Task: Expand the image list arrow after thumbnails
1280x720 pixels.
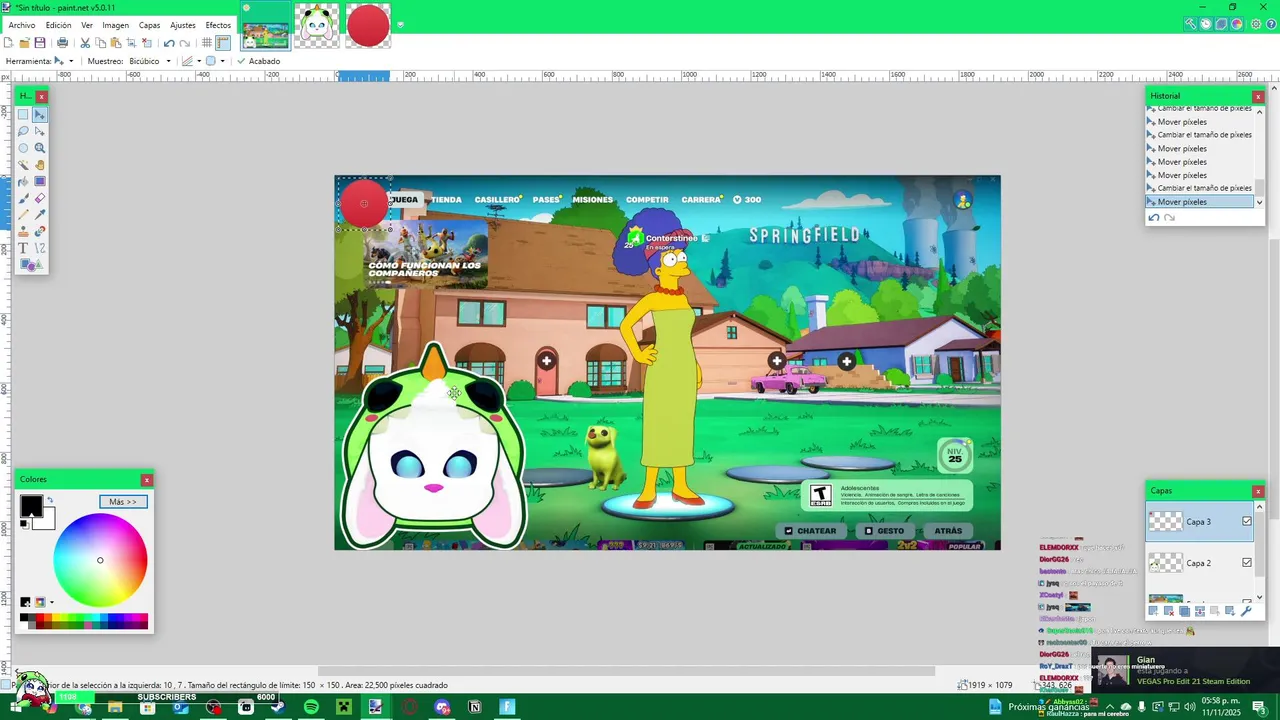Action: 400,24
